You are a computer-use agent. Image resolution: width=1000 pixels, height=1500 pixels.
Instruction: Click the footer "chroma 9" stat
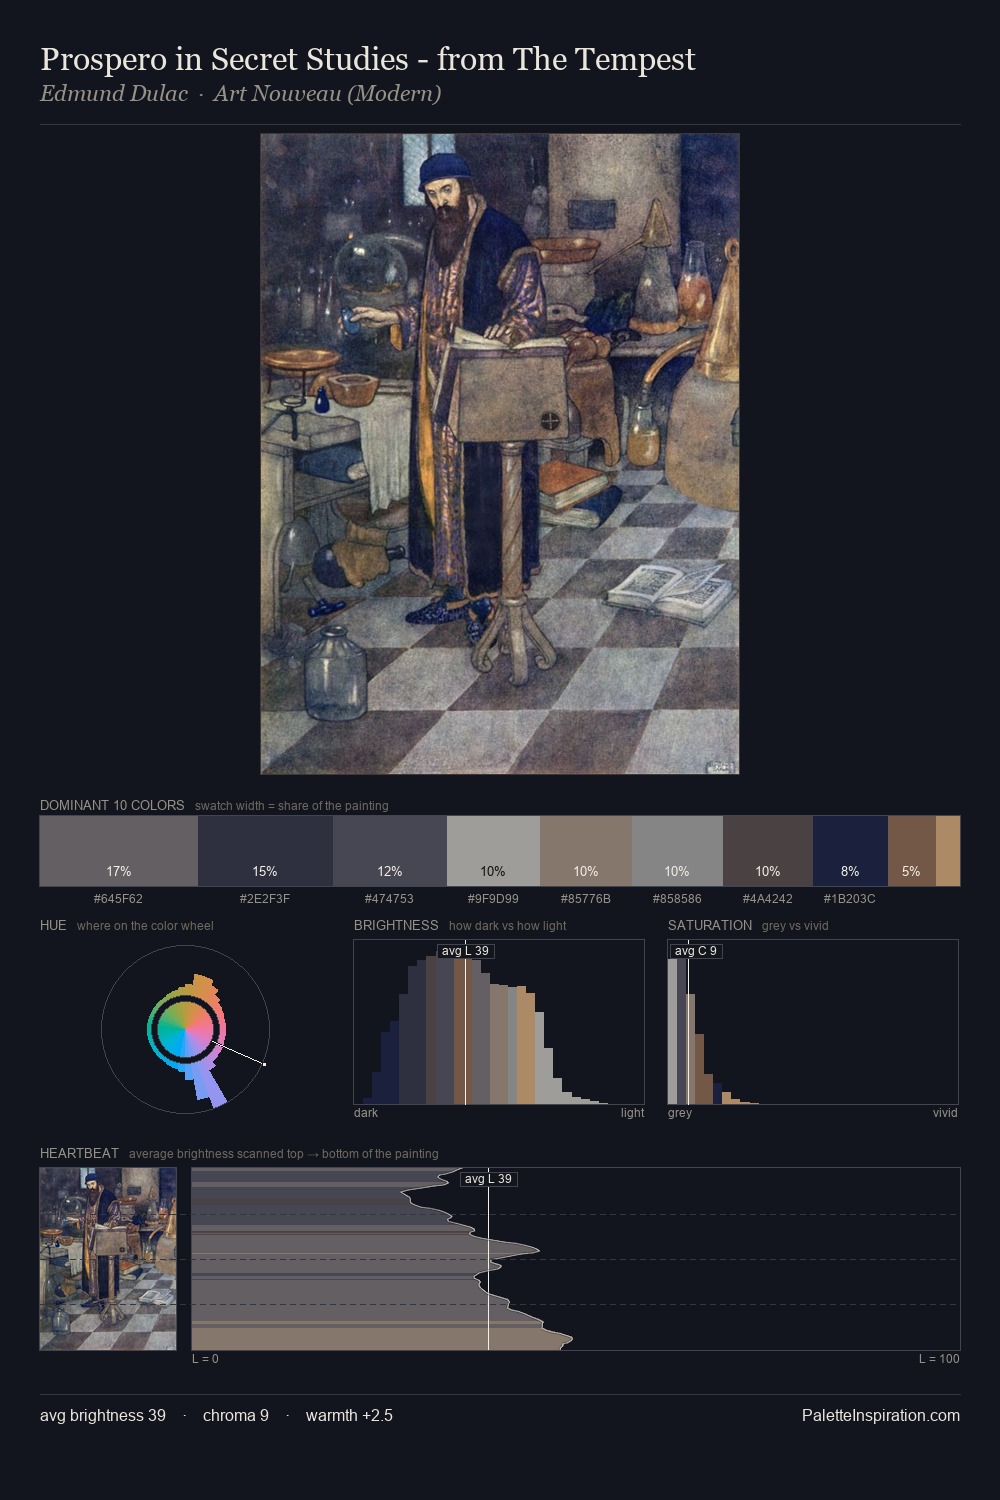236,1415
